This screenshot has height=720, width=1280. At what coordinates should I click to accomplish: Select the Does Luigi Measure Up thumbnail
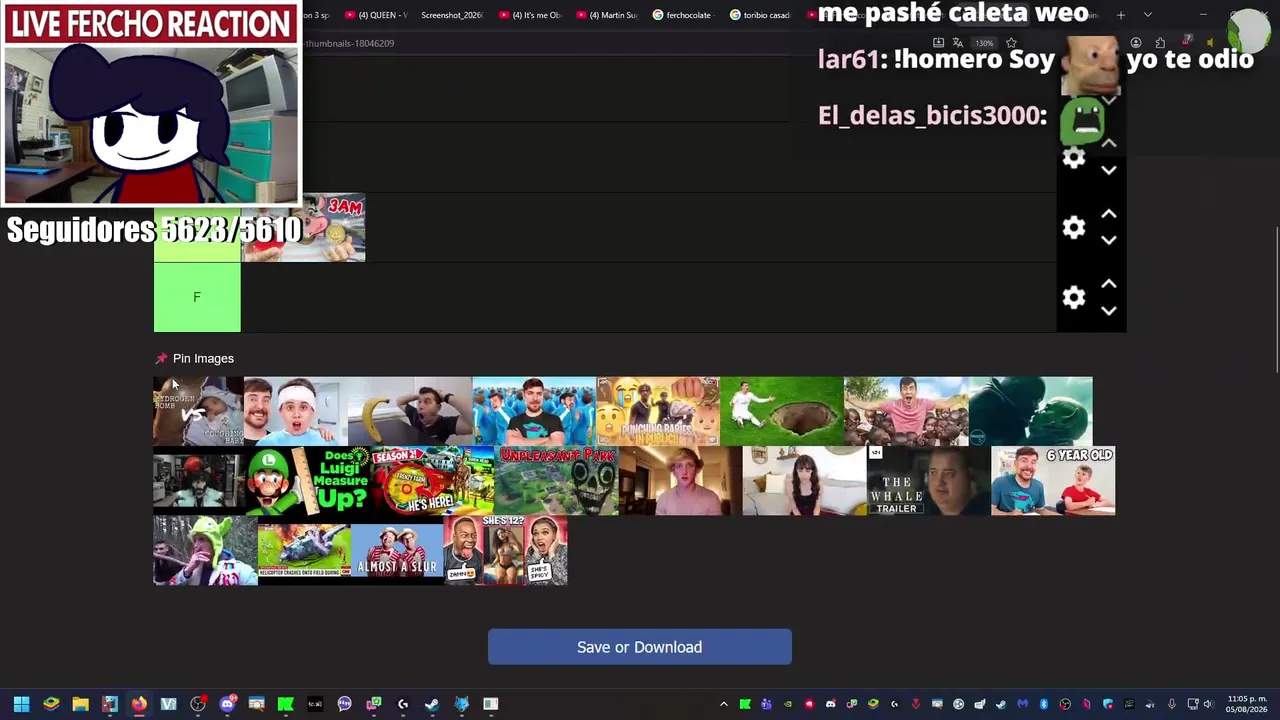point(307,481)
